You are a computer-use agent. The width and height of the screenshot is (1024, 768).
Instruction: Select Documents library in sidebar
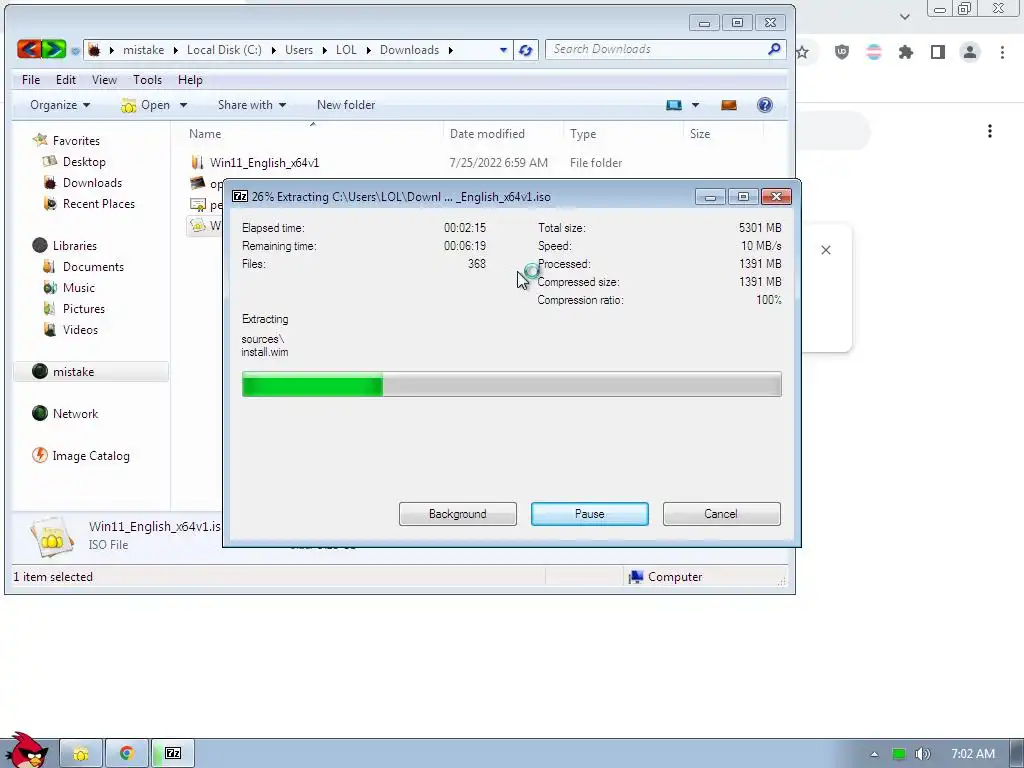point(93,266)
